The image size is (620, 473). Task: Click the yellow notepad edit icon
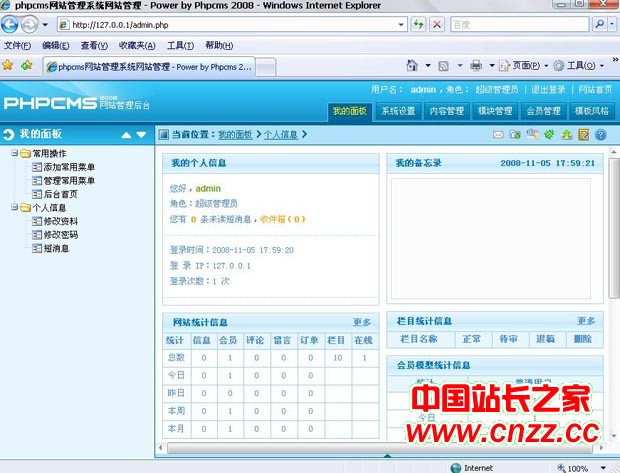click(x=584, y=135)
